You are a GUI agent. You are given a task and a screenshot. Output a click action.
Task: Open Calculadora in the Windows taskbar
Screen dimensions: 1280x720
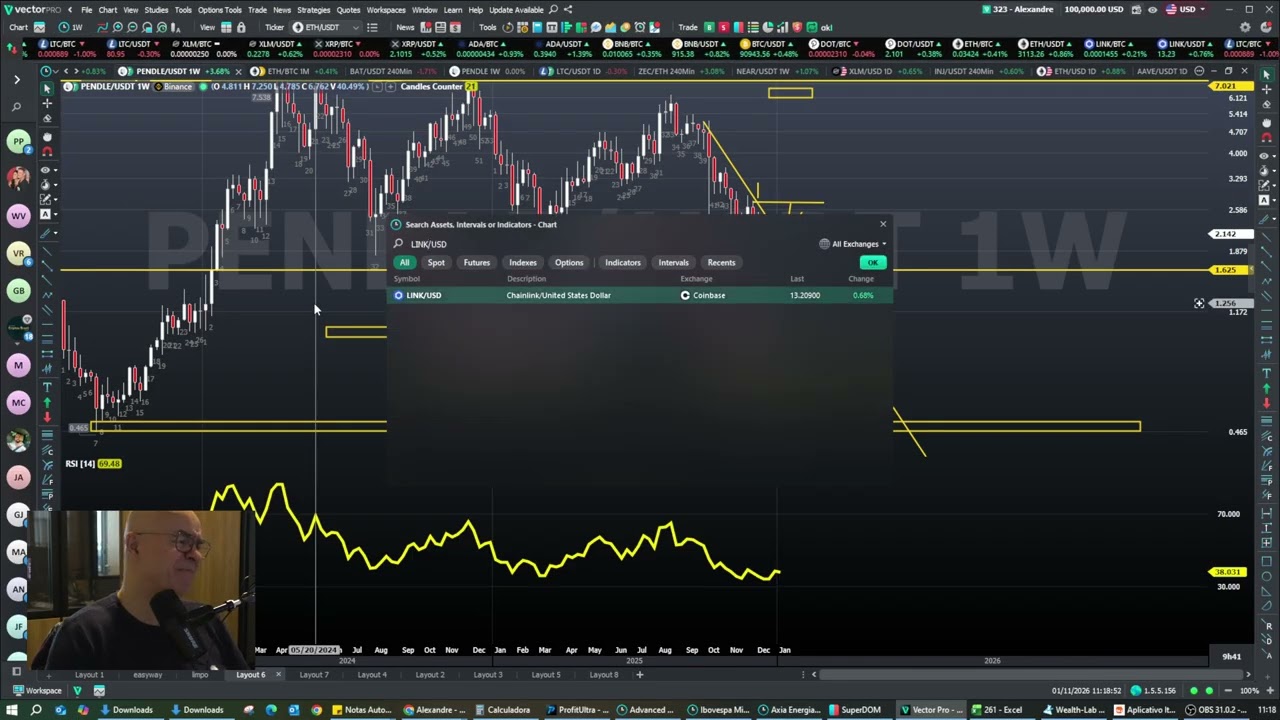click(502, 710)
